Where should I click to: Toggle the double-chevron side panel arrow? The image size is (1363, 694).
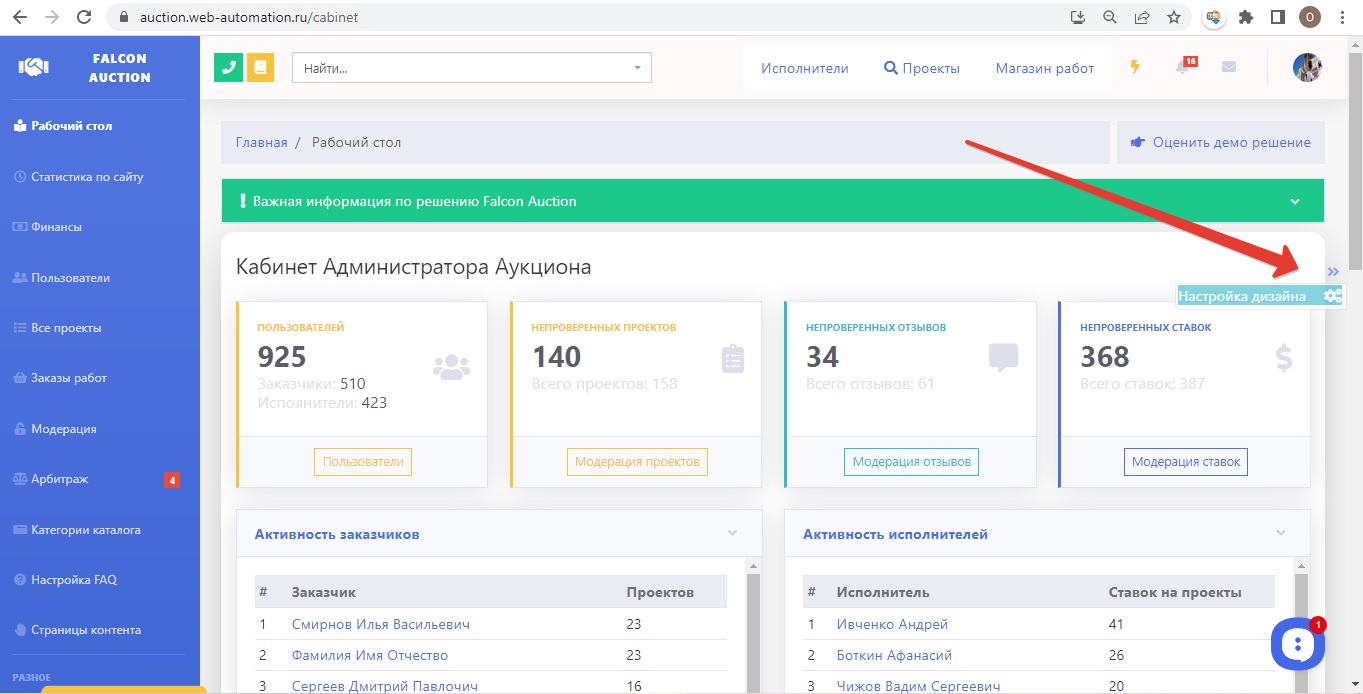click(1333, 271)
